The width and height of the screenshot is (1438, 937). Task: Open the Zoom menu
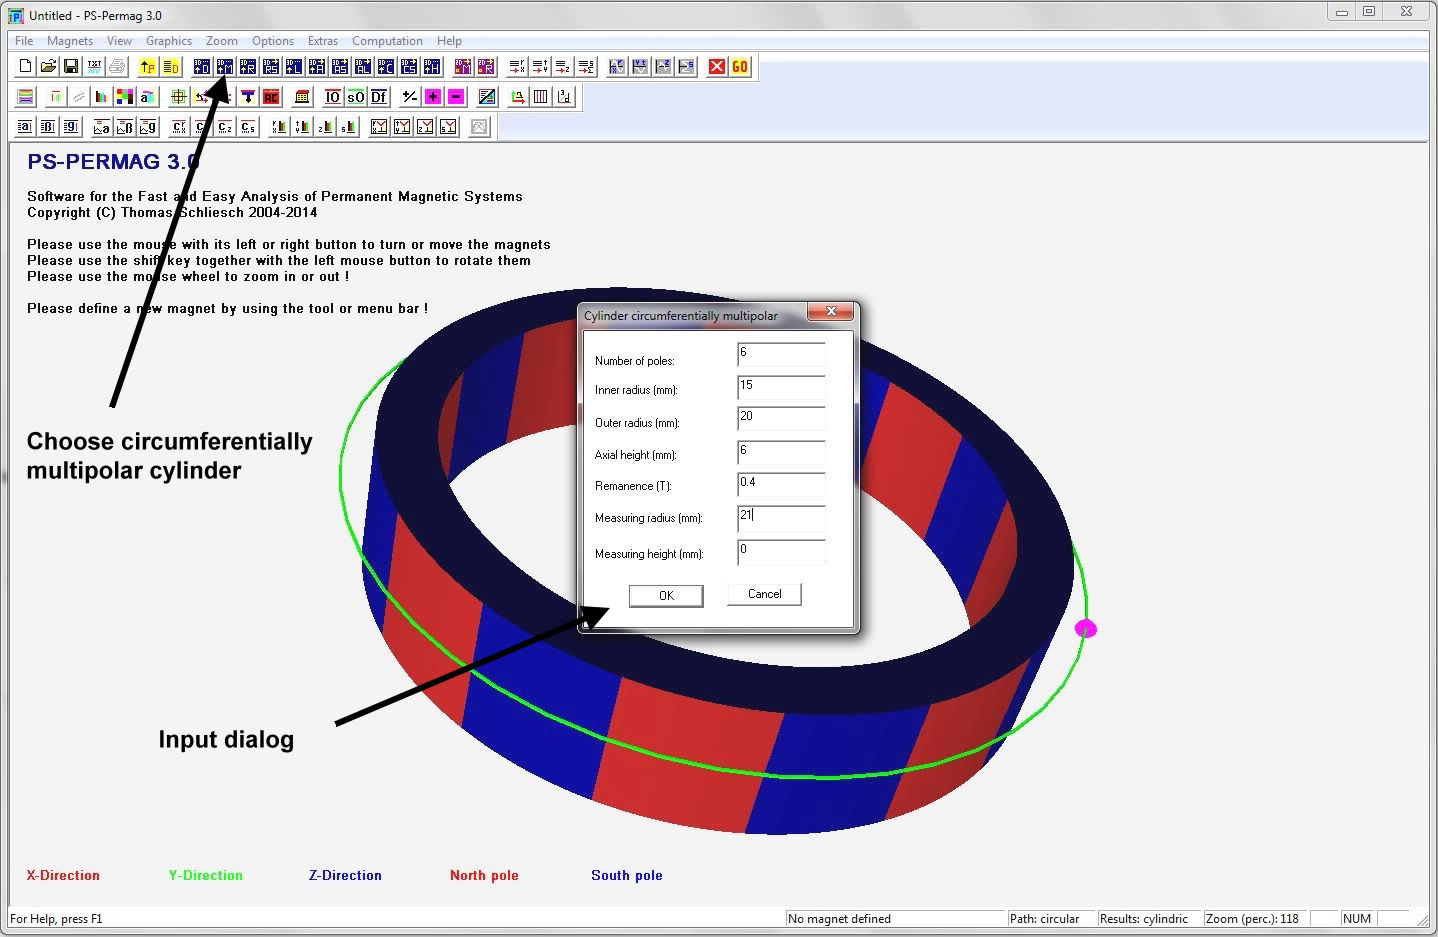coord(222,41)
